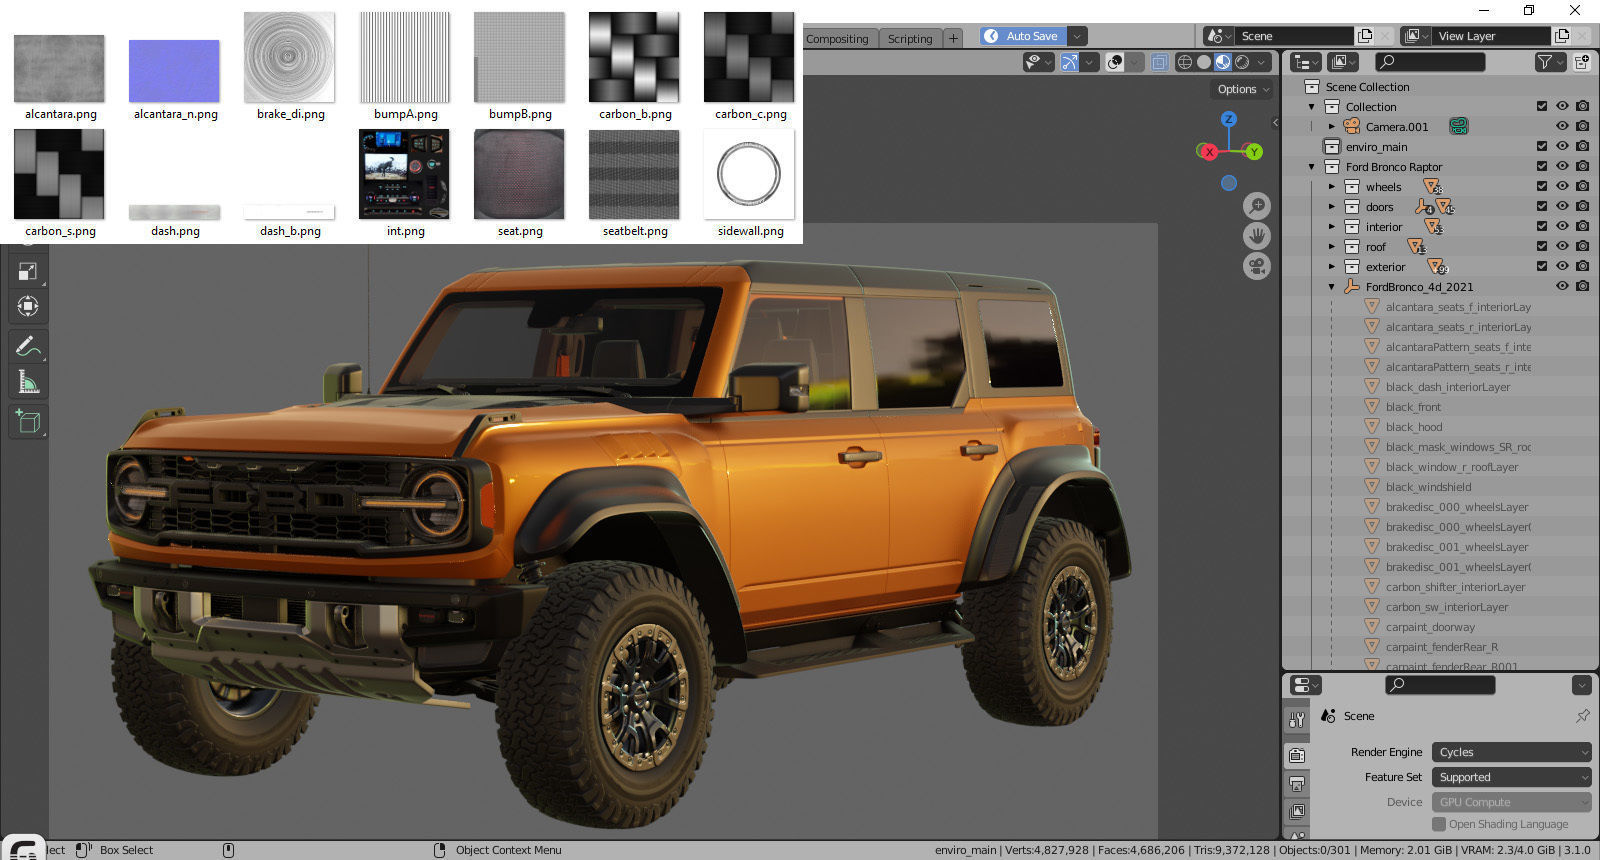The height and width of the screenshot is (860, 1600).
Task: Add a new view layer icon
Action: click(1562, 36)
